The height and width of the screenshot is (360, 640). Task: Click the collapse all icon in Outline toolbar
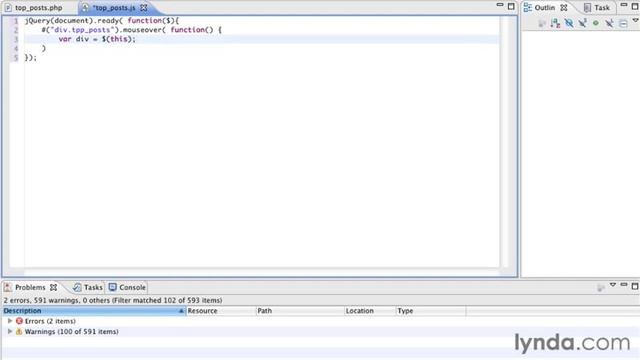[x=623, y=24]
